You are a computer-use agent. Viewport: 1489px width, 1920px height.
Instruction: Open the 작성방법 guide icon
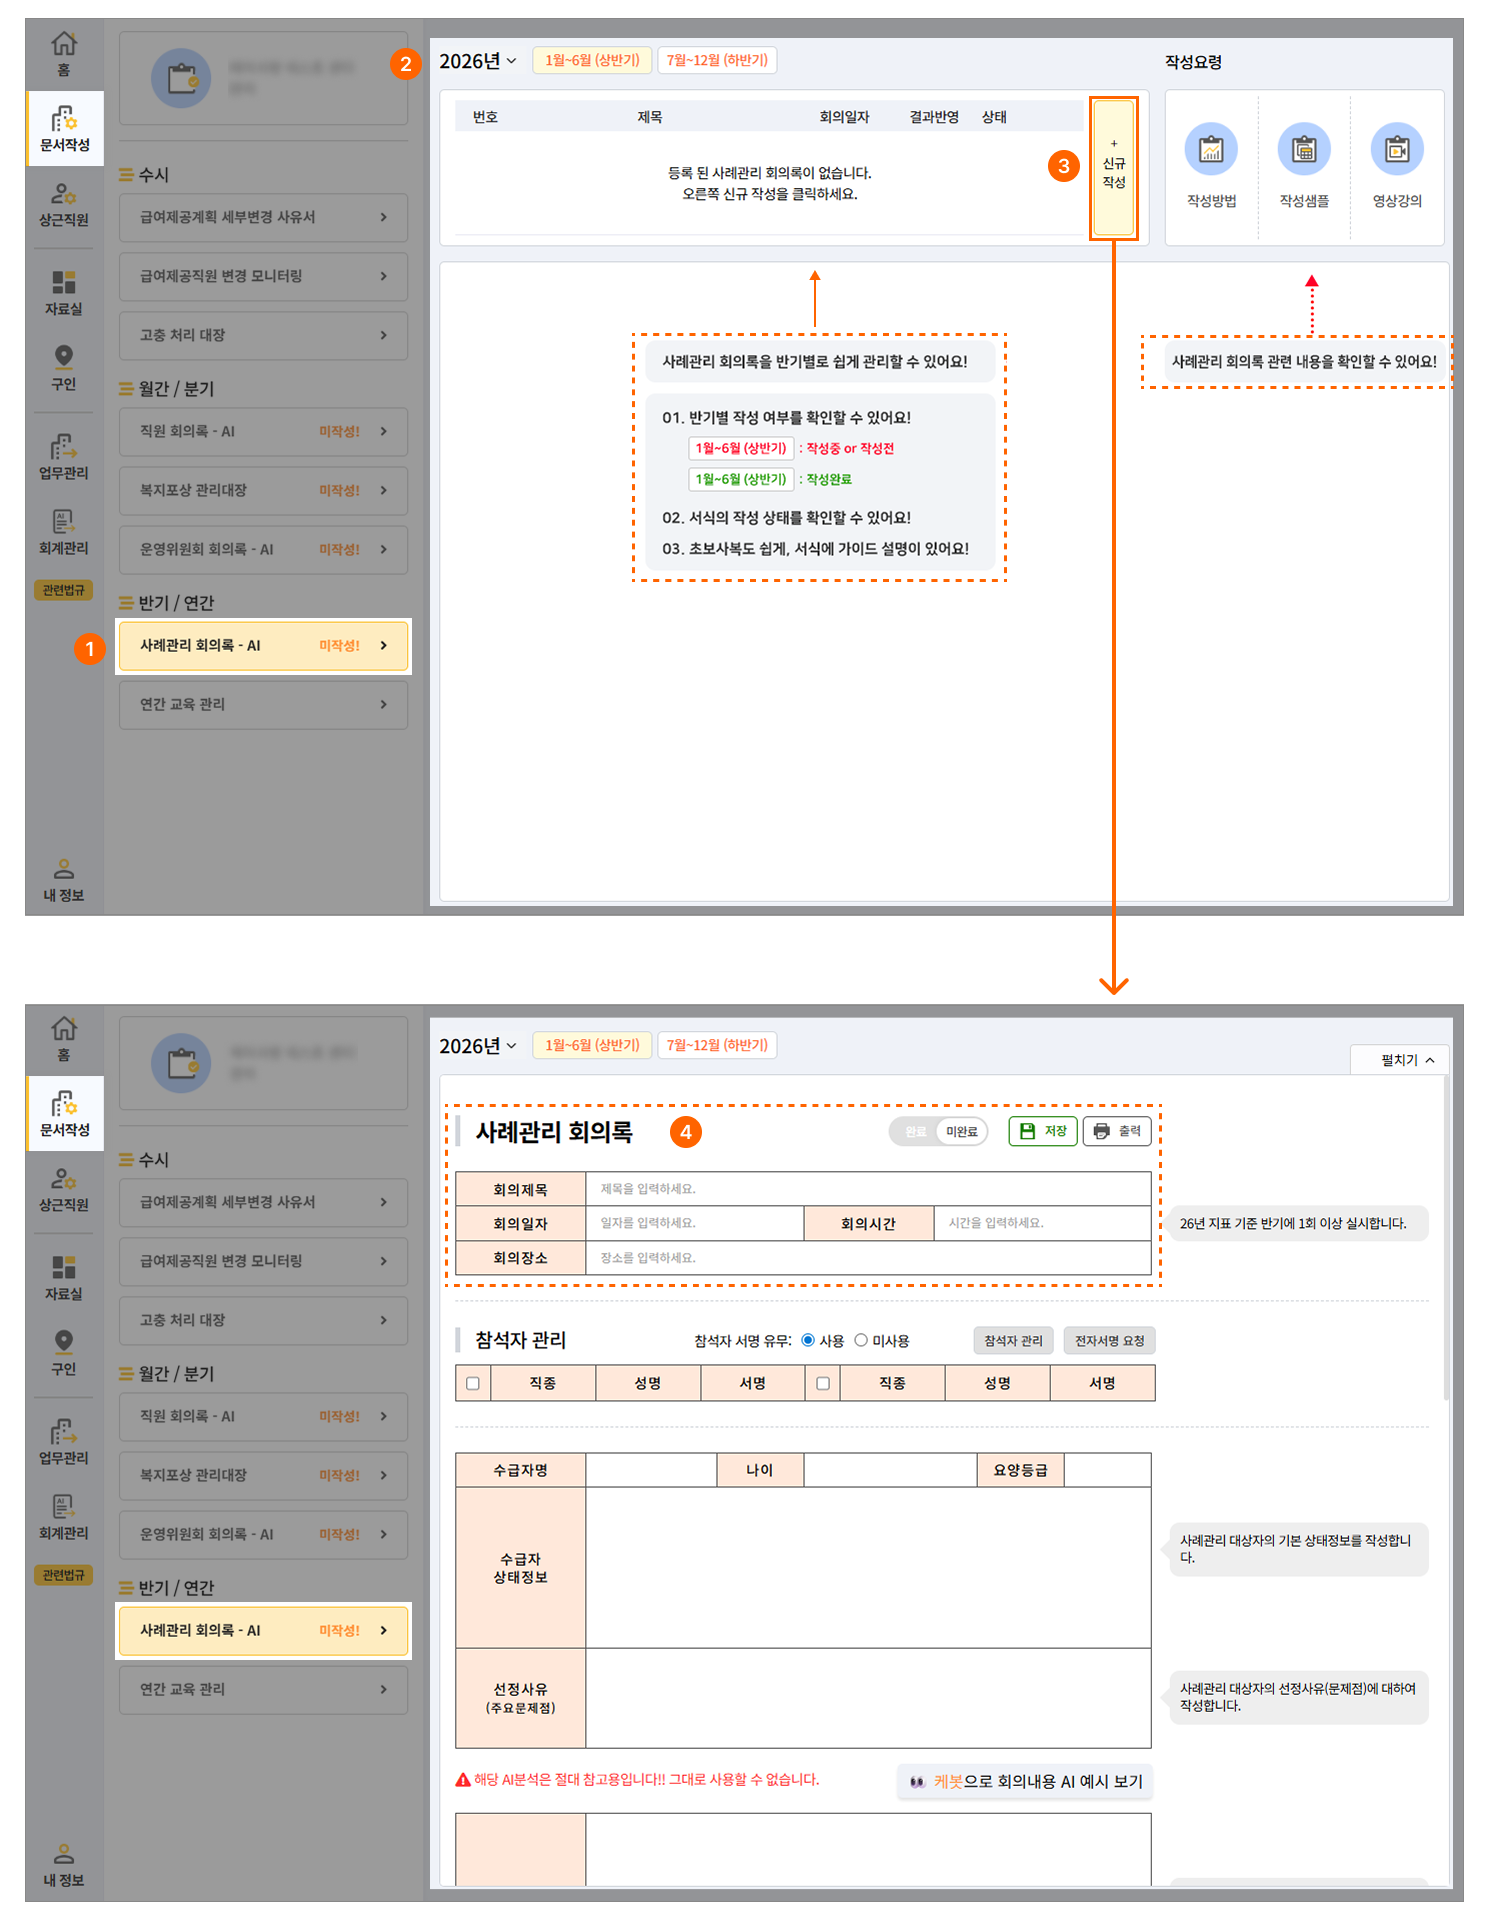pyautogui.click(x=1211, y=150)
